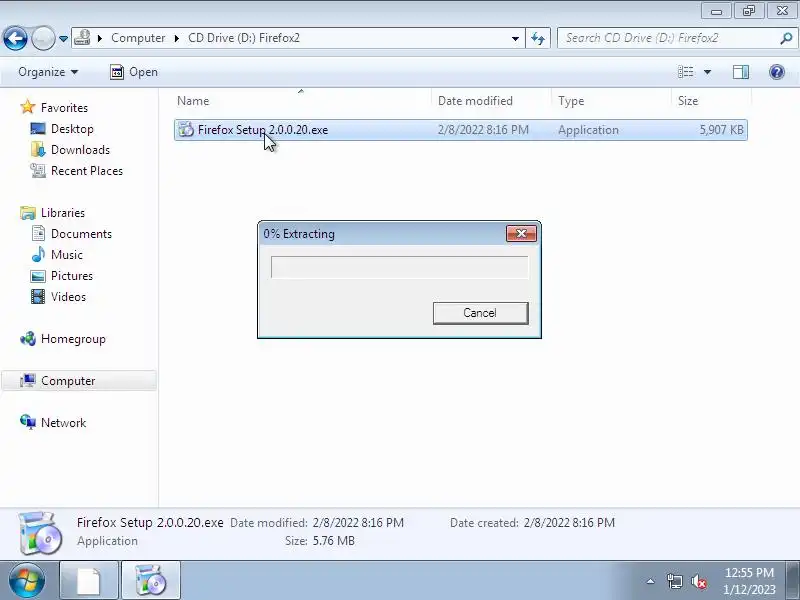800x600 pixels.
Task: Click Date created value in details pane
Action: tap(569, 522)
